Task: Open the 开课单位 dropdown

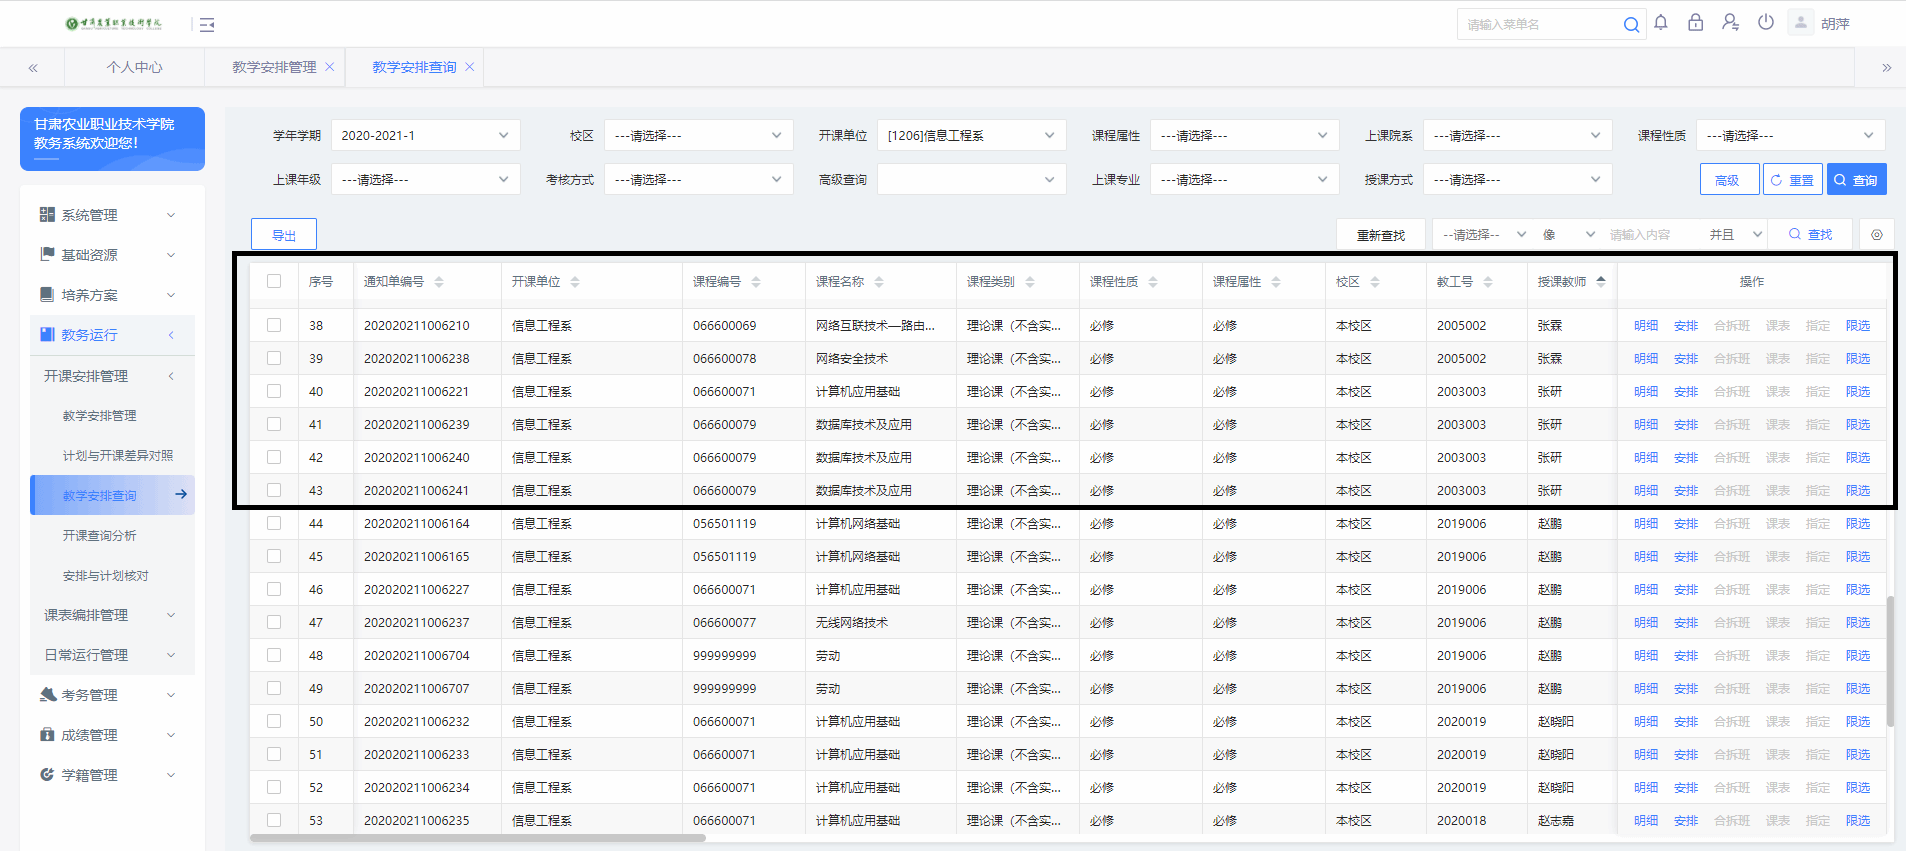Action: [x=970, y=136]
